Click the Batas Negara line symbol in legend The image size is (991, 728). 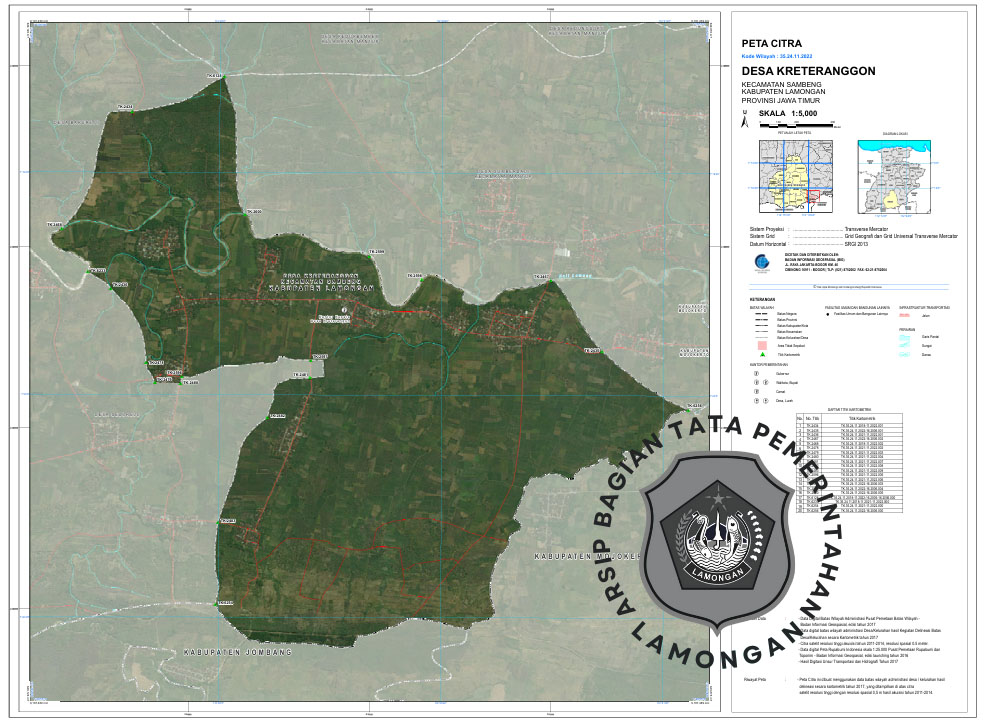tap(763, 313)
